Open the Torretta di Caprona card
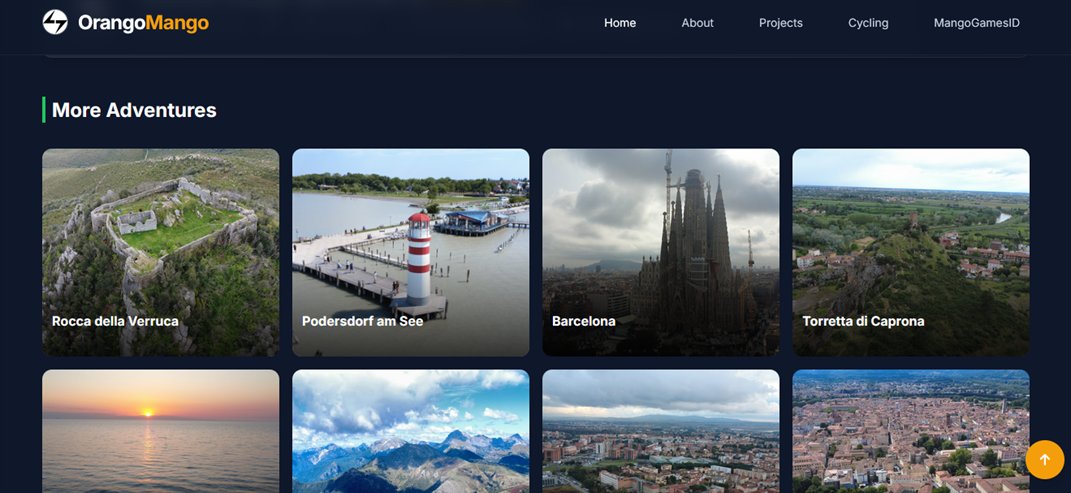This screenshot has width=1071, height=493. pyautogui.click(x=910, y=252)
